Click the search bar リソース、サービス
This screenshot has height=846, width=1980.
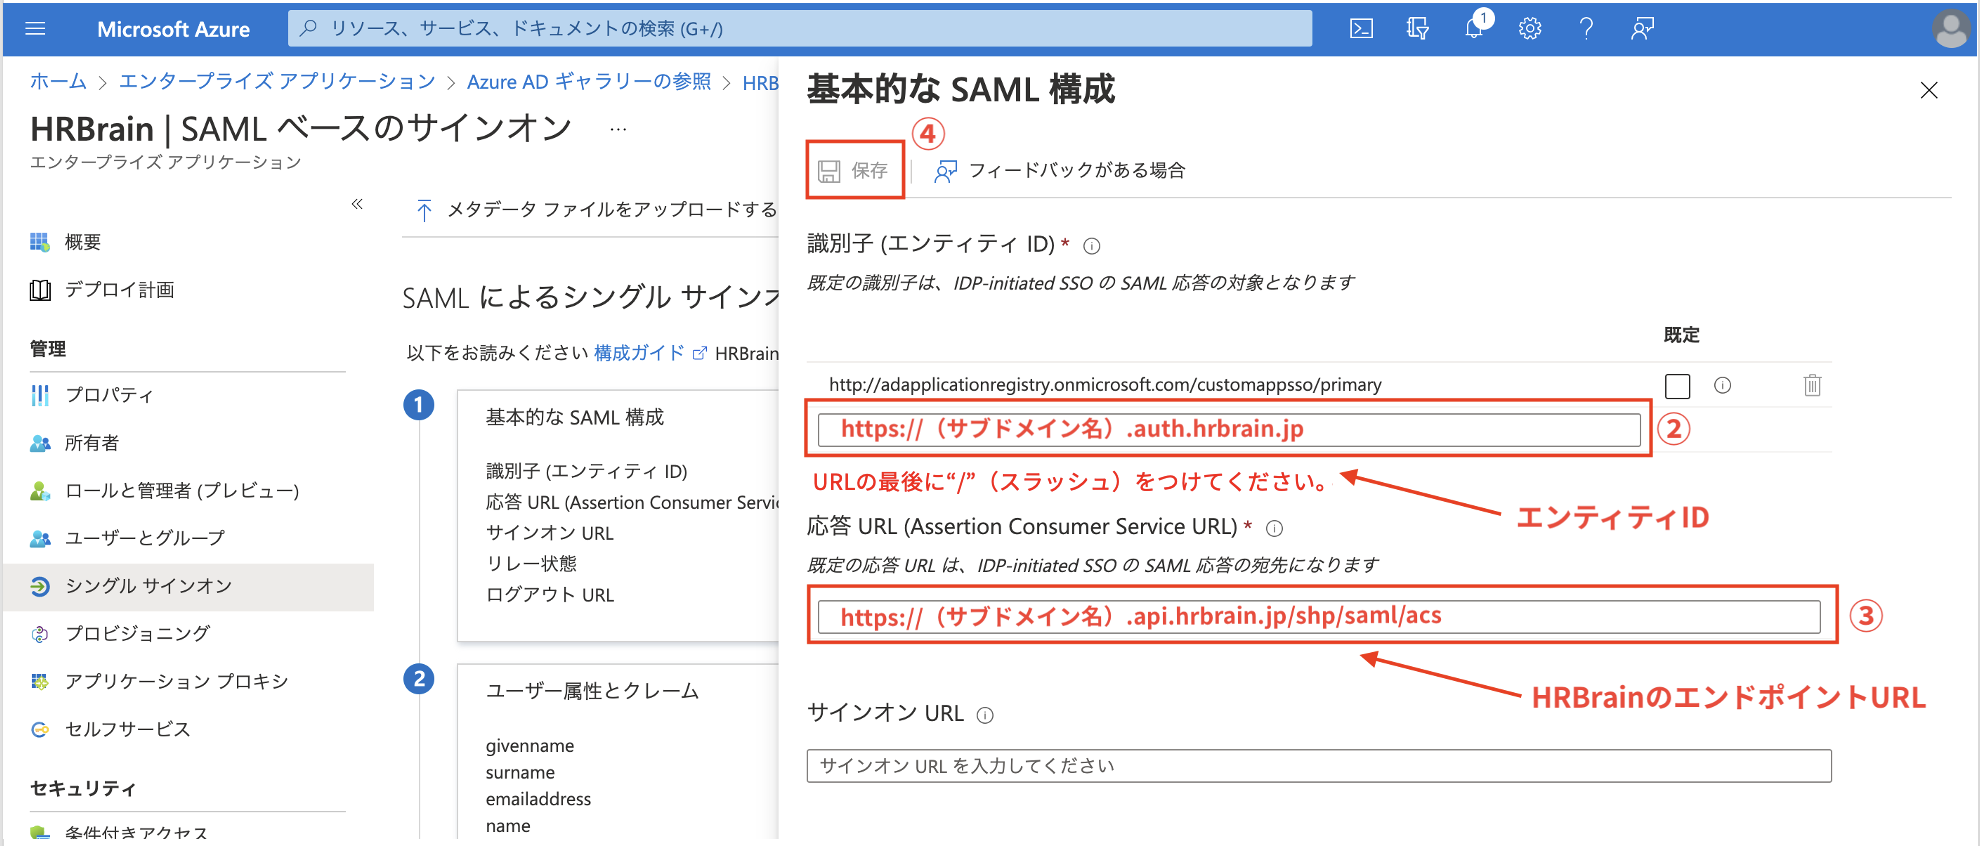tap(800, 29)
